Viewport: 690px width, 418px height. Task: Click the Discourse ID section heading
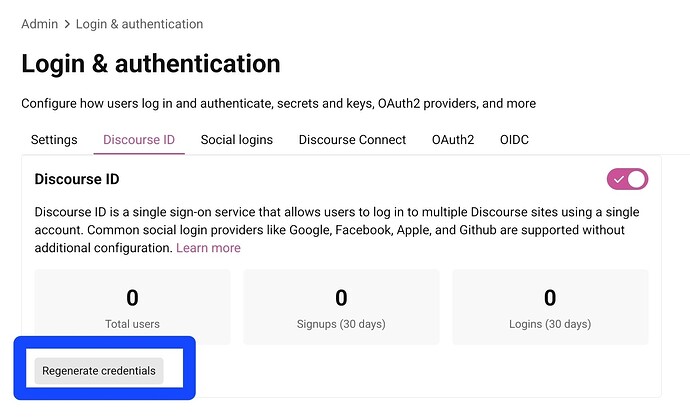coord(77,179)
